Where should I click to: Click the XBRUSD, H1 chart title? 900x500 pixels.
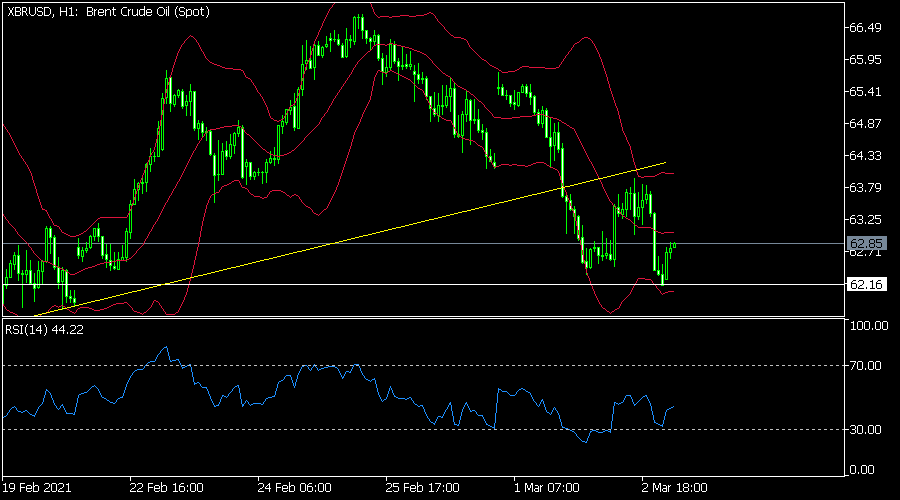(x=108, y=12)
